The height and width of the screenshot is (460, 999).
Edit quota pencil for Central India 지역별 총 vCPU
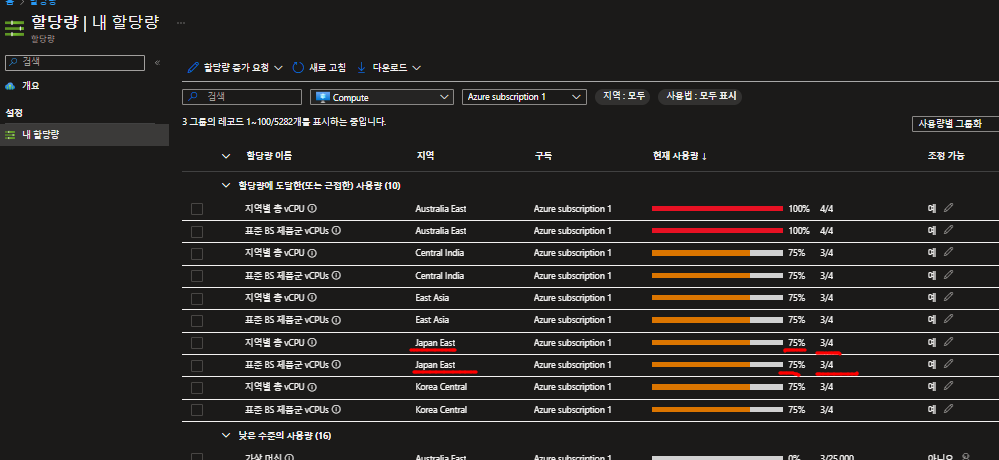[x=949, y=252]
